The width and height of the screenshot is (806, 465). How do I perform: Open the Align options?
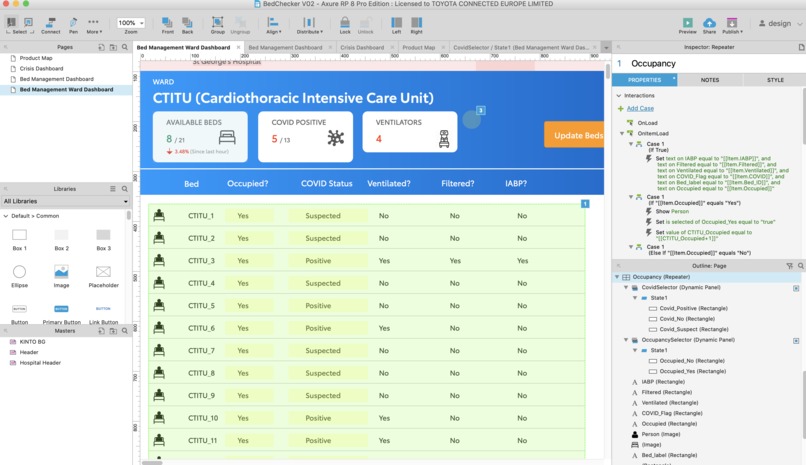273,25
